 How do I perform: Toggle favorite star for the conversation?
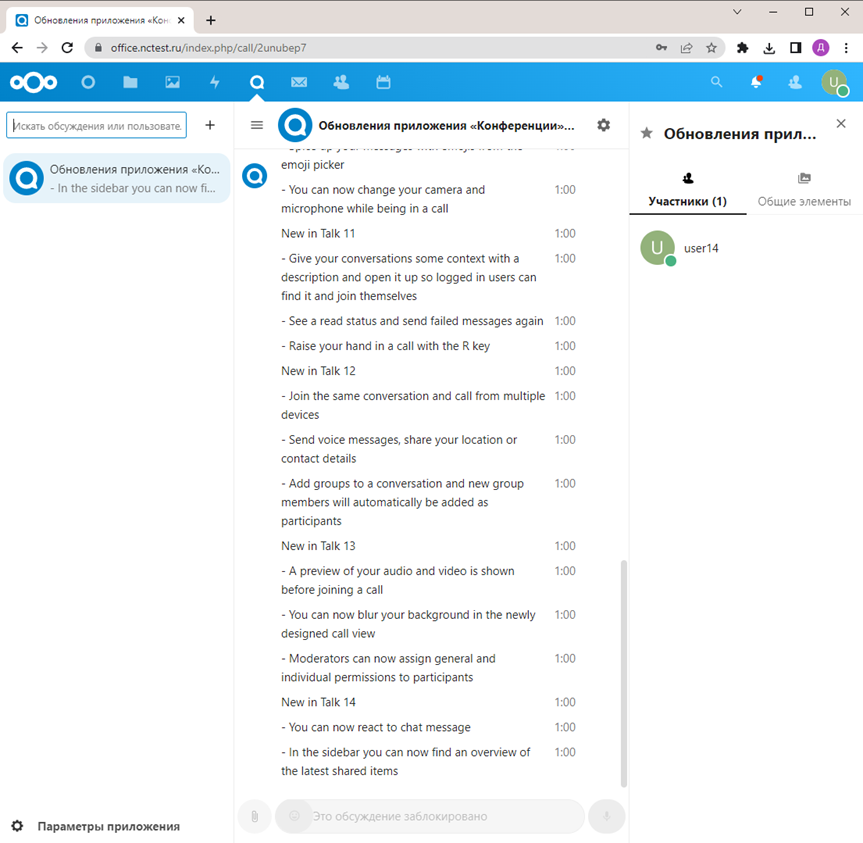click(x=647, y=133)
